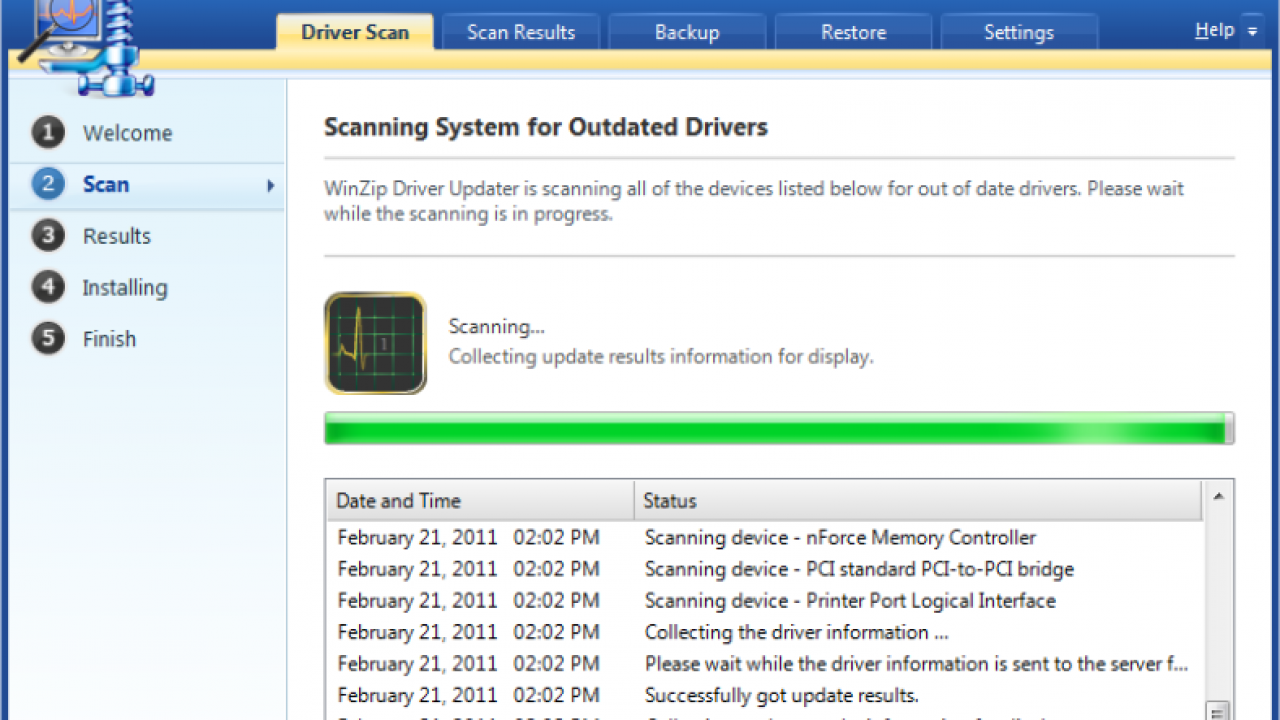Sort by the Date and Time column header

480,501
